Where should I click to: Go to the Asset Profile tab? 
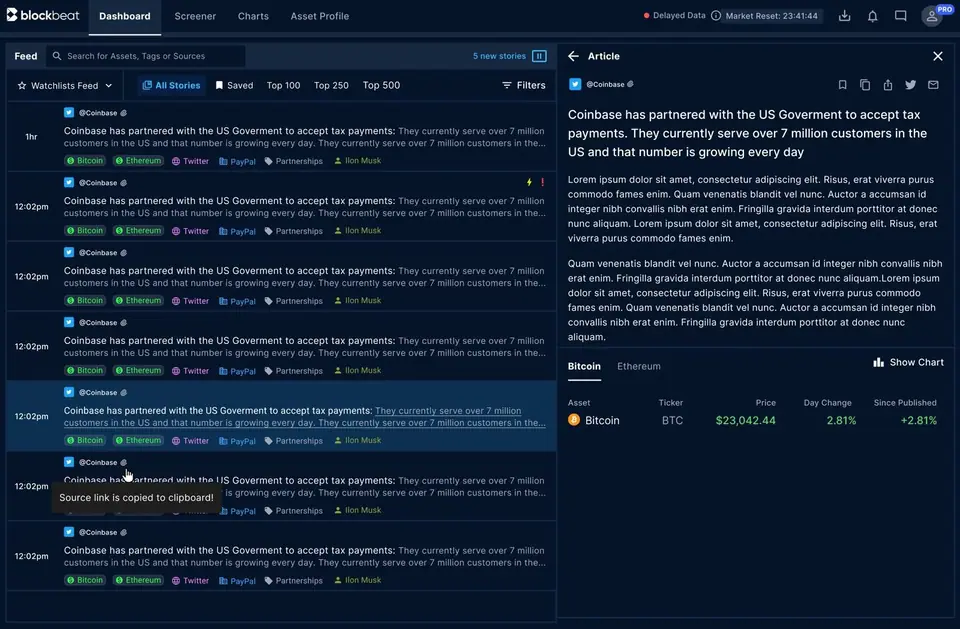(x=320, y=17)
